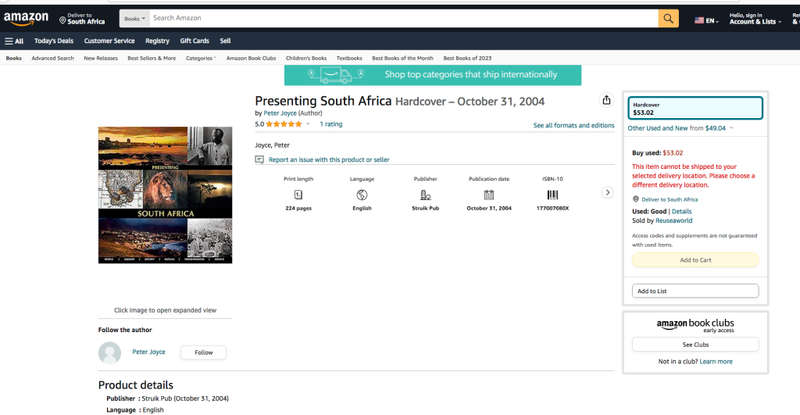800x415 pixels.
Task: Click the Books label in sub-navigation
Action: point(14,58)
